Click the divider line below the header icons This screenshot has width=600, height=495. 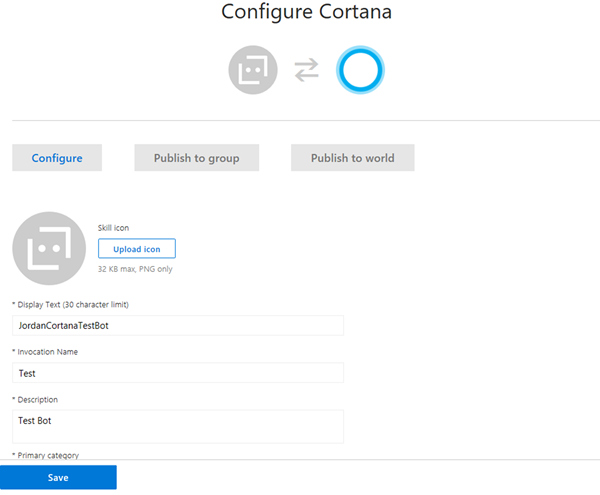(x=306, y=121)
